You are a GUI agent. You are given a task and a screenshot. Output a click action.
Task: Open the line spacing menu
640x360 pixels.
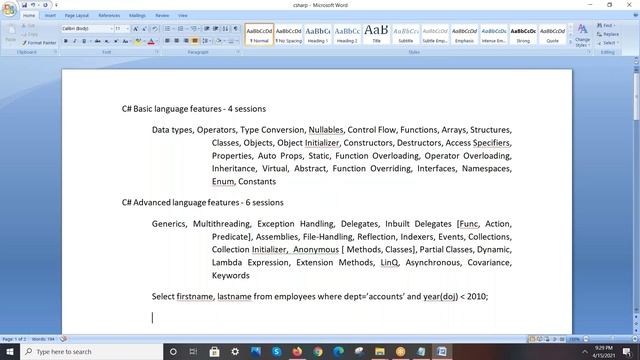pos(206,41)
